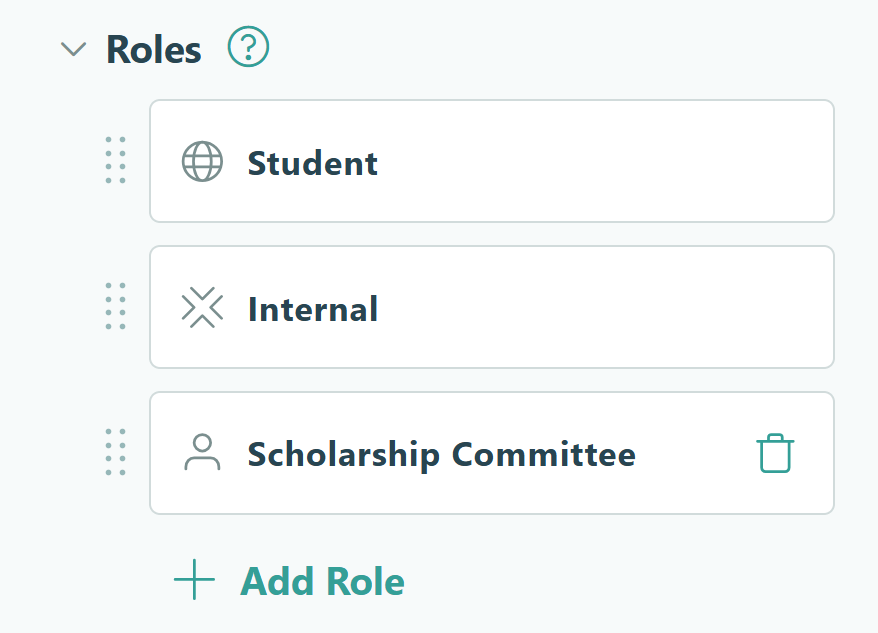Delete the Scholarship Committee role via trash icon
The image size is (878, 633).
pyautogui.click(x=775, y=452)
